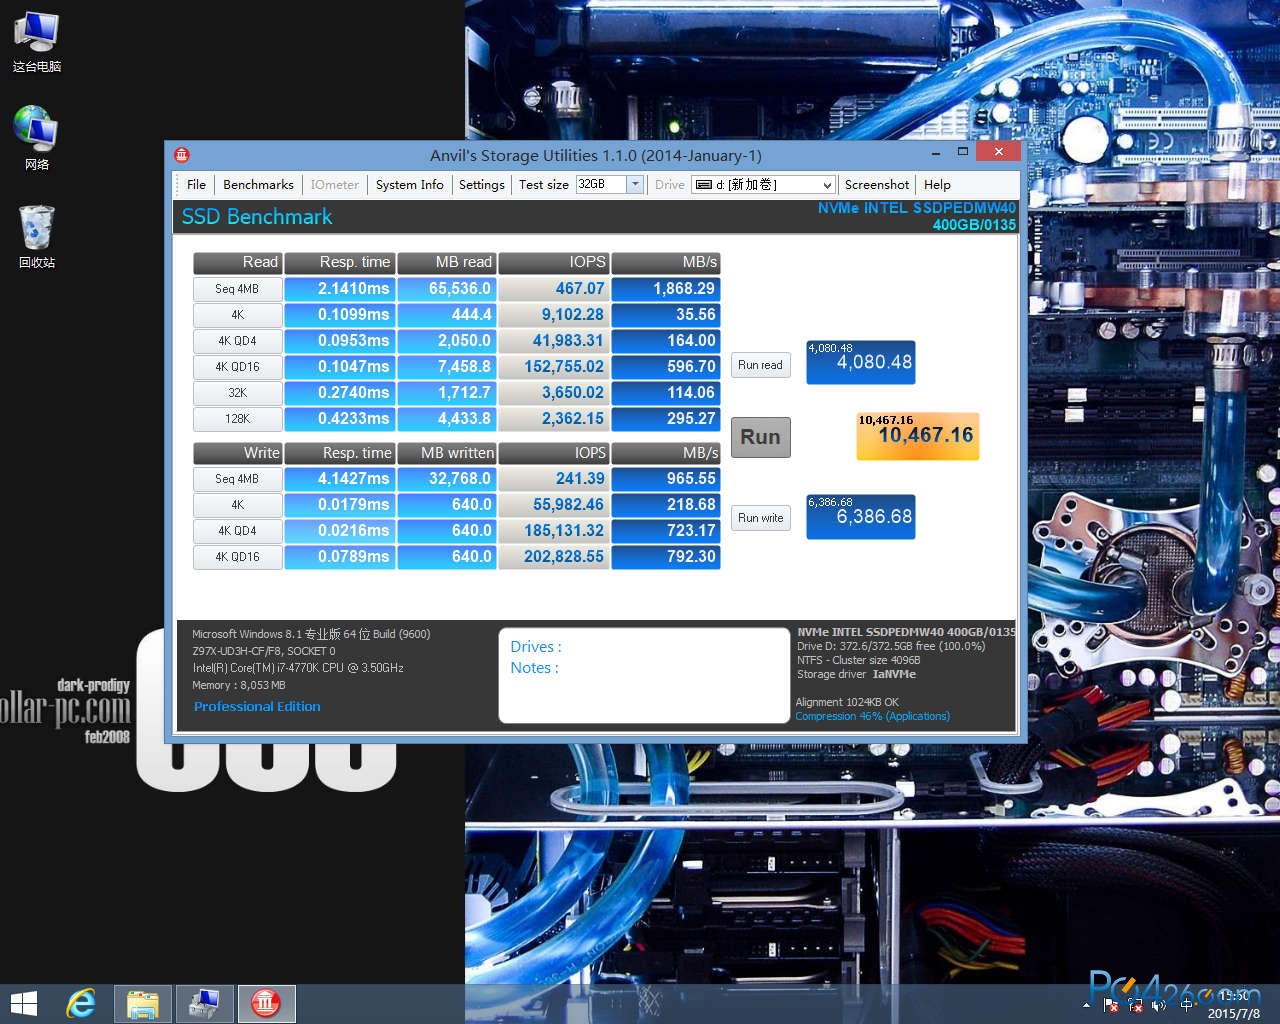Click the main Run button
The height and width of the screenshot is (1024, 1280).
tap(760, 437)
